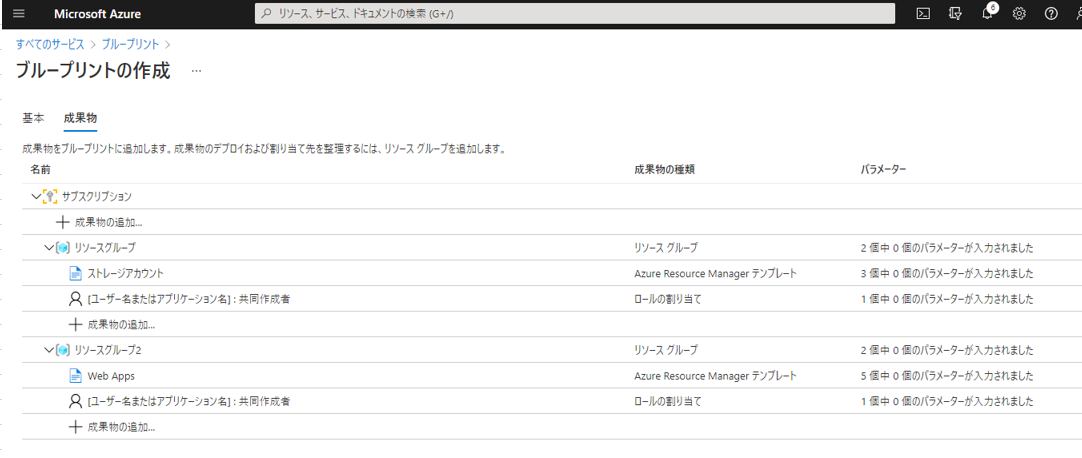Click the Web Apps template document icon
The height and width of the screenshot is (458, 1082).
pos(76,376)
